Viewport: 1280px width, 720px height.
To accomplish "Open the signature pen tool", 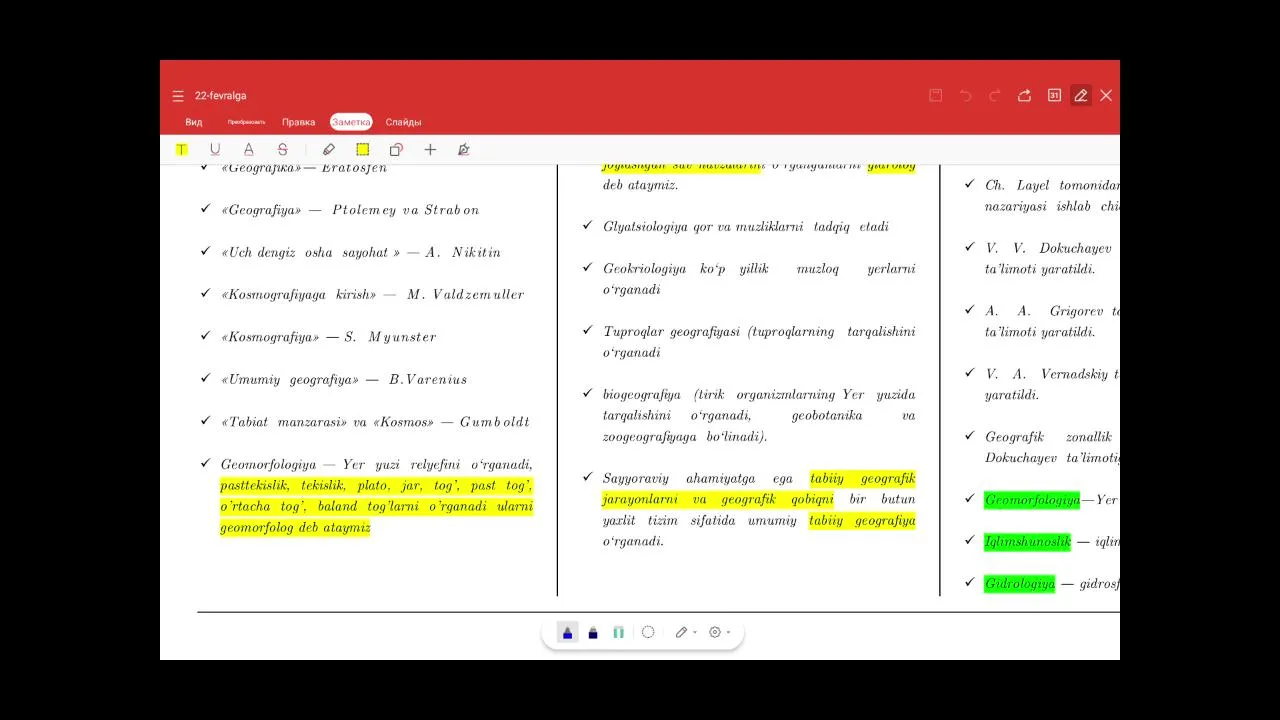I will click(463, 150).
